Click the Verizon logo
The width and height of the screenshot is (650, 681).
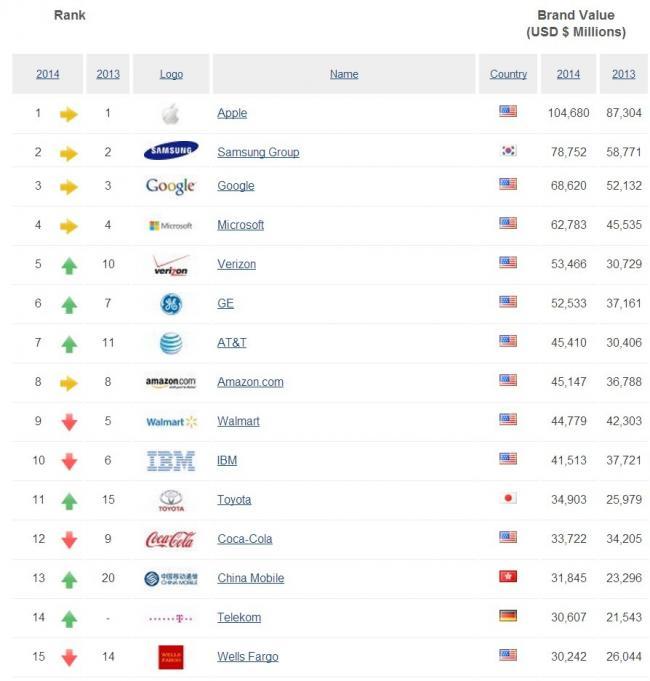(171, 265)
